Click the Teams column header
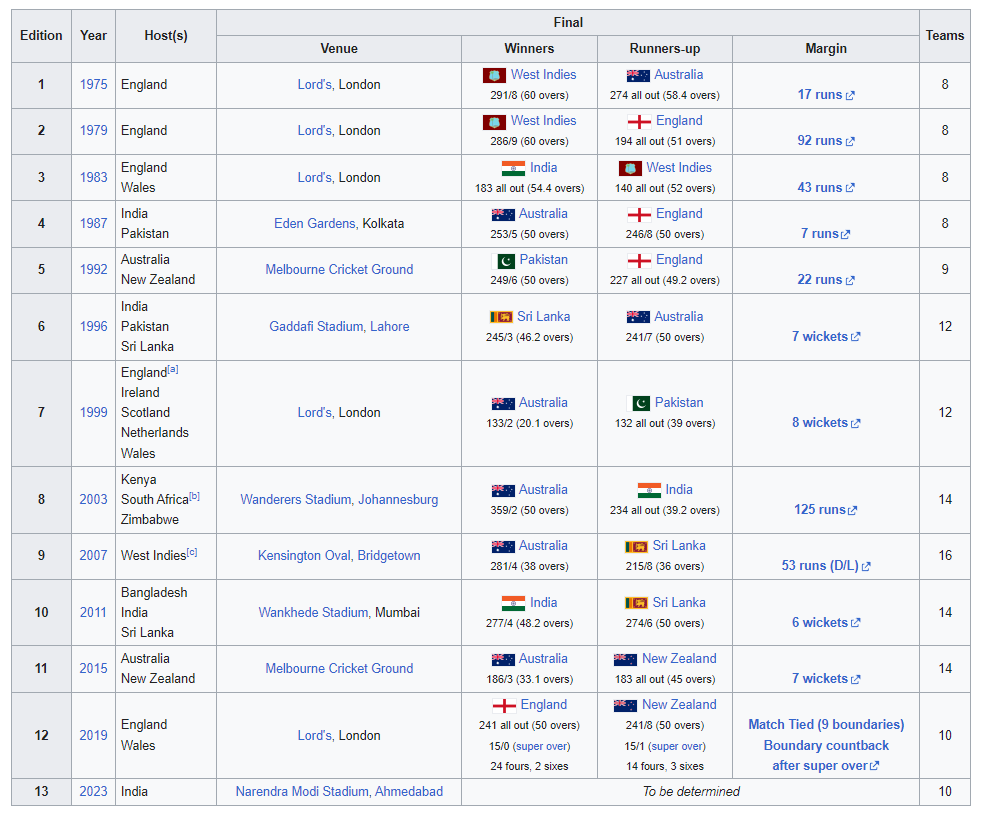 click(x=945, y=36)
